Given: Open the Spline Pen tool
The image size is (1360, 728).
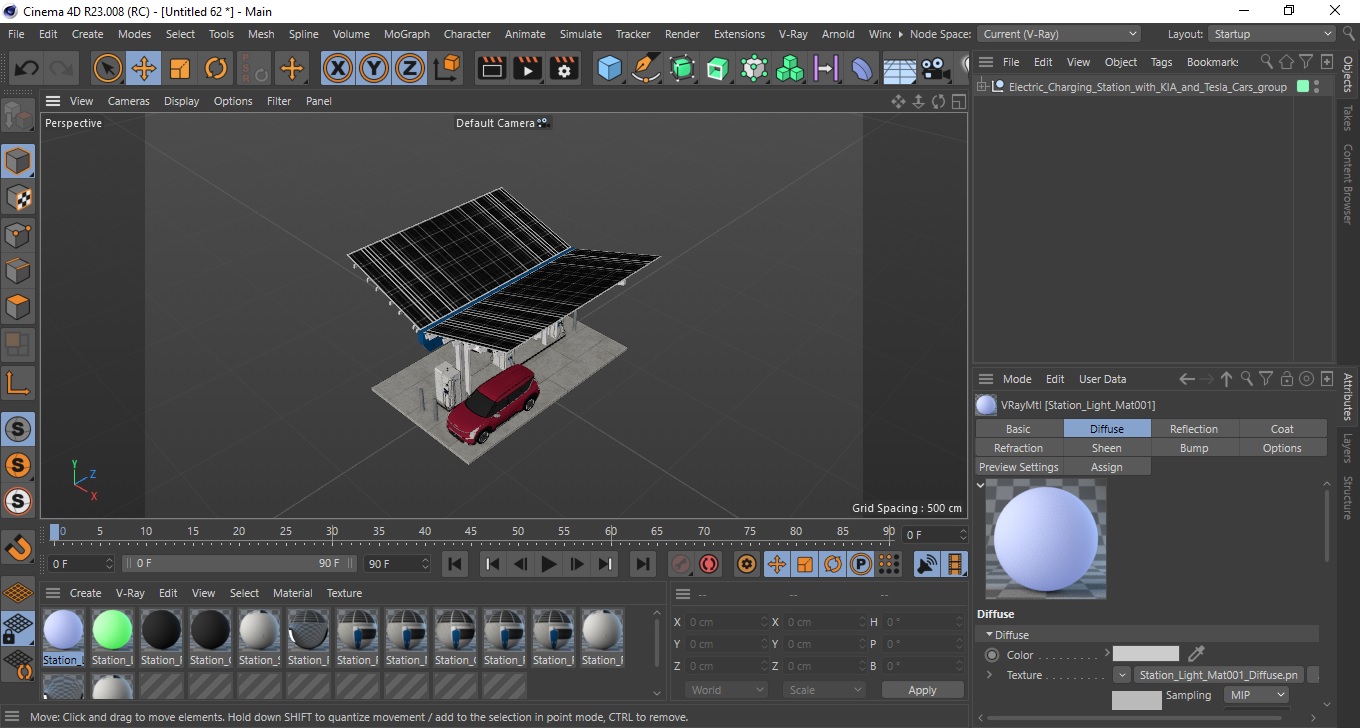Looking at the screenshot, I should tap(646, 68).
